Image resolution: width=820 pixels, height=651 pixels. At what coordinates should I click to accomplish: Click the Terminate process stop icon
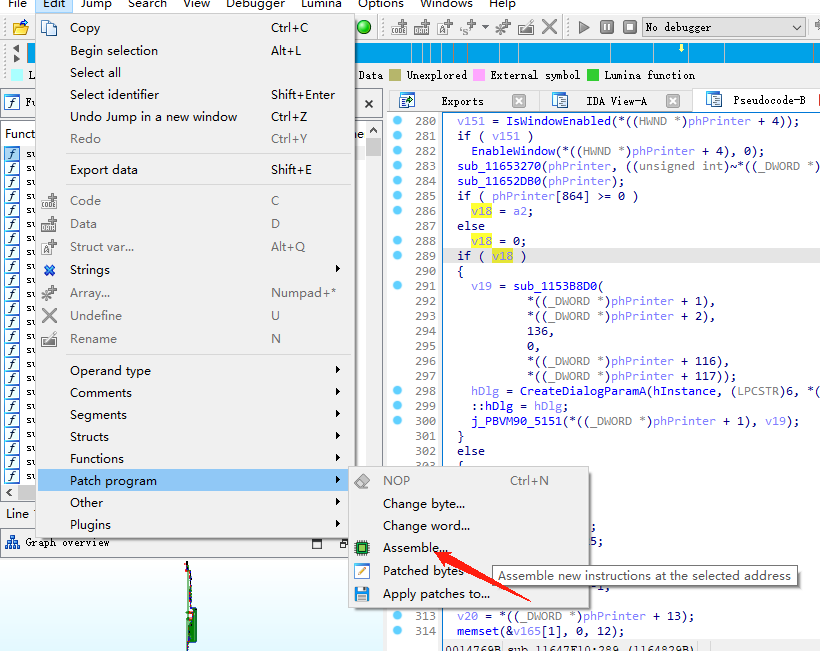click(x=628, y=27)
